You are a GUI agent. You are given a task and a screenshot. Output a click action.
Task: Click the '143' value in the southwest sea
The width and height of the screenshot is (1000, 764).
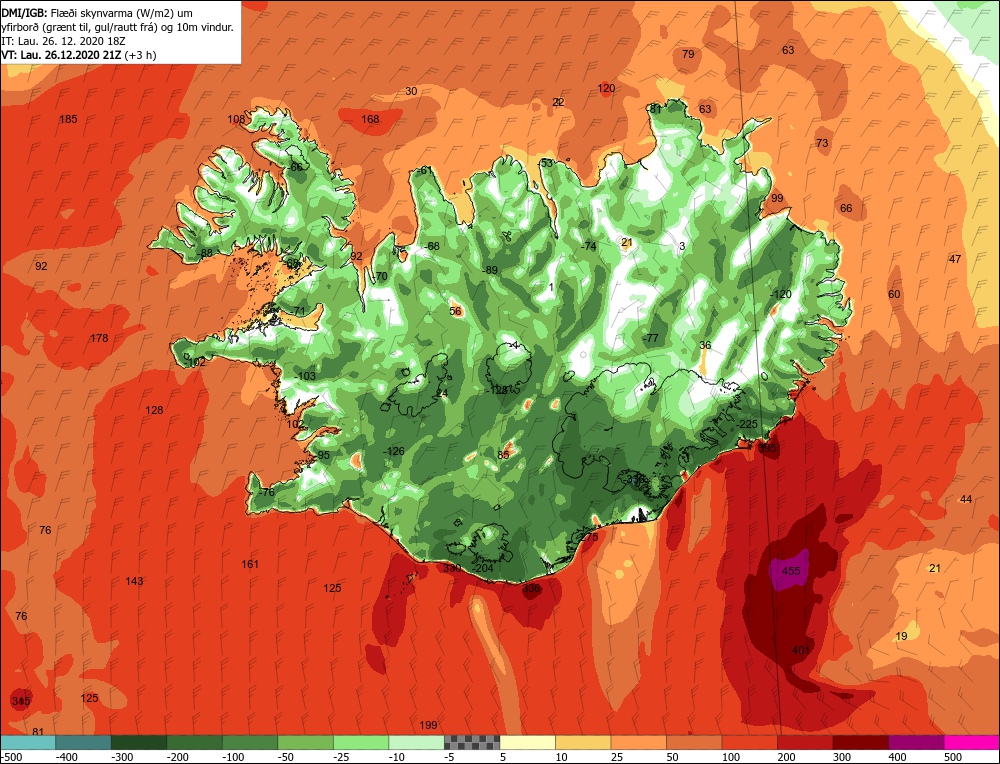134,581
